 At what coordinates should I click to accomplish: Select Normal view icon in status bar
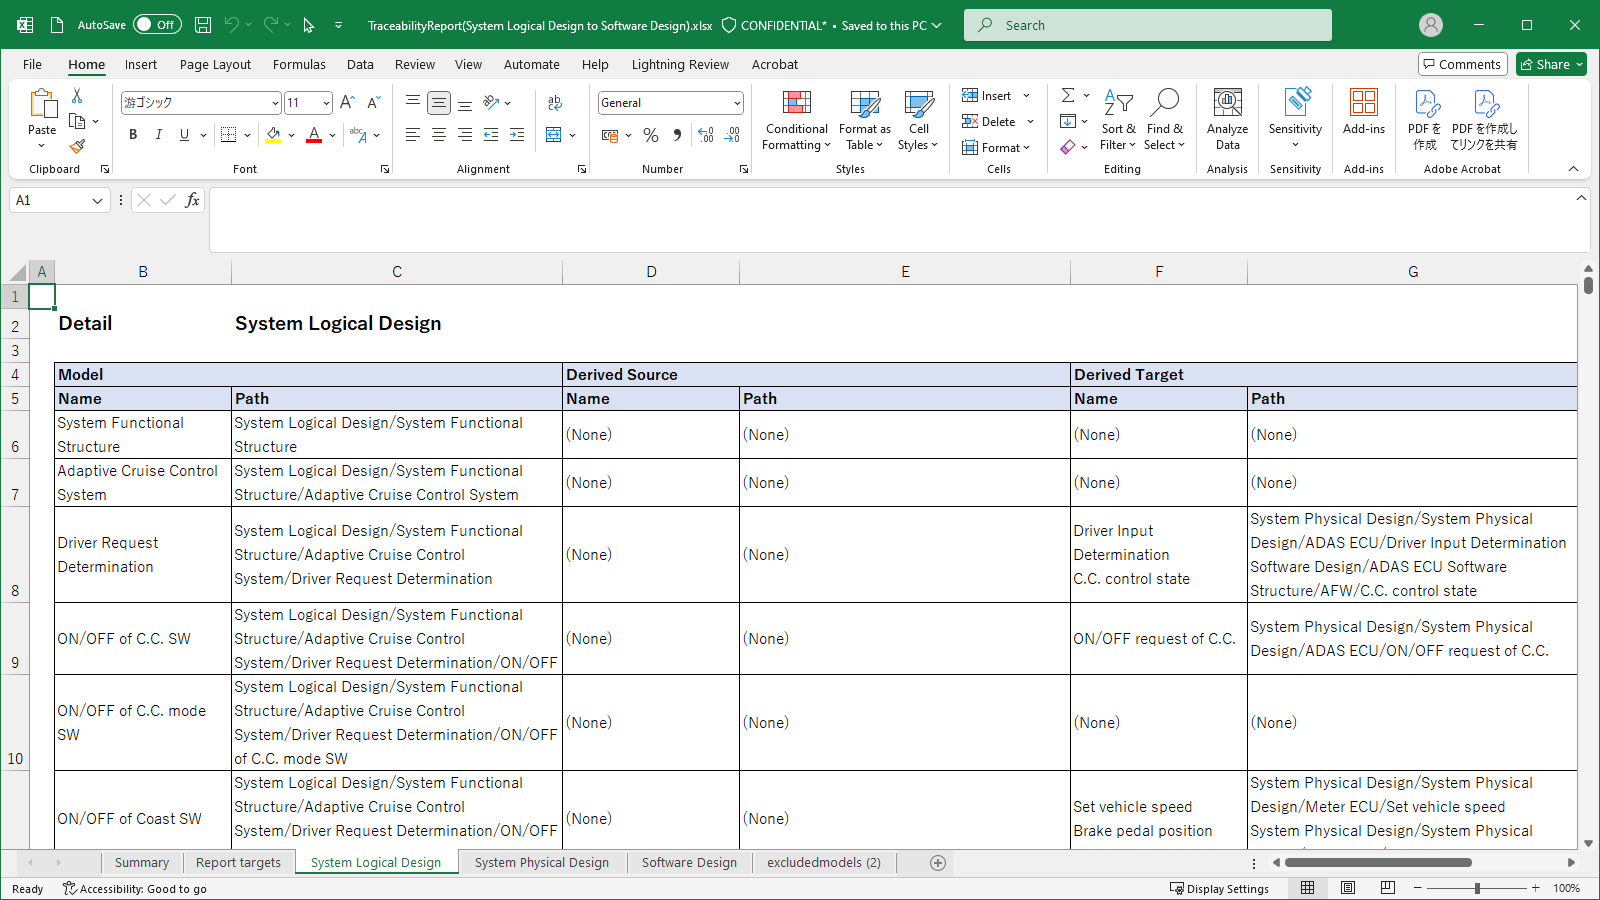(x=1308, y=888)
